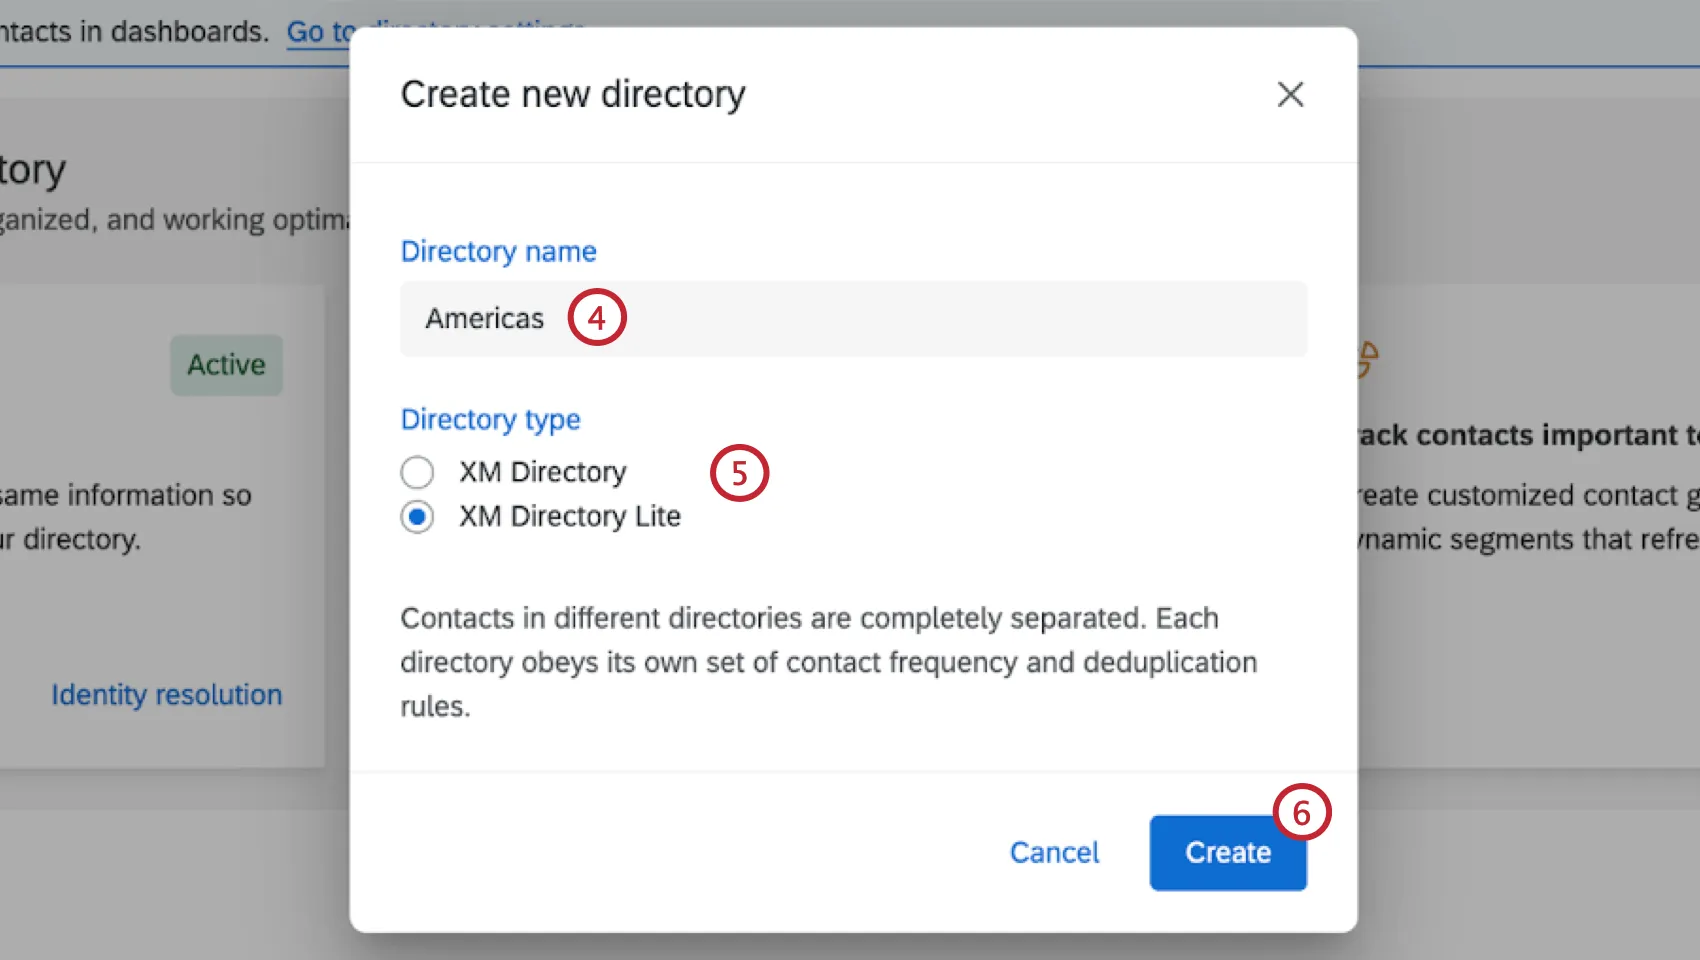Viewport: 1700px width, 960px height.
Task: Place cursor in the Directory name input
Action: [x=700, y=318]
